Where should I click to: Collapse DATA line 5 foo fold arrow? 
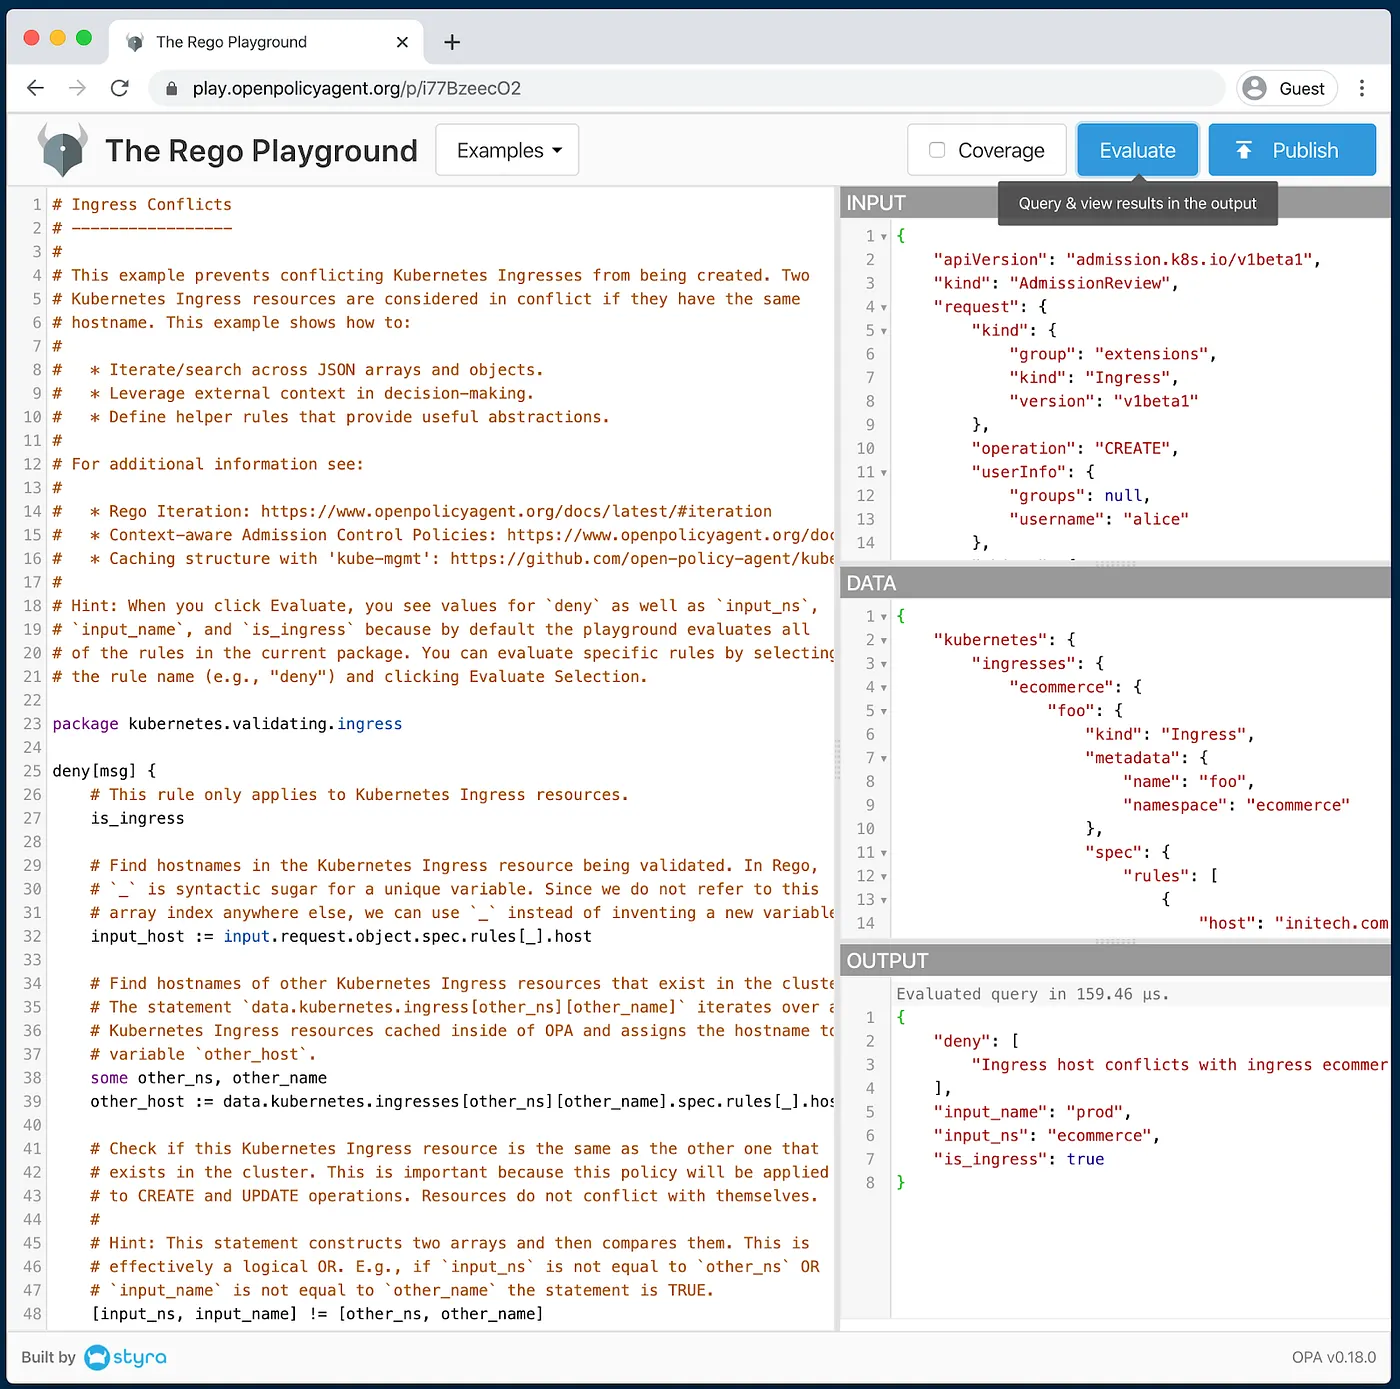[x=884, y=712]
